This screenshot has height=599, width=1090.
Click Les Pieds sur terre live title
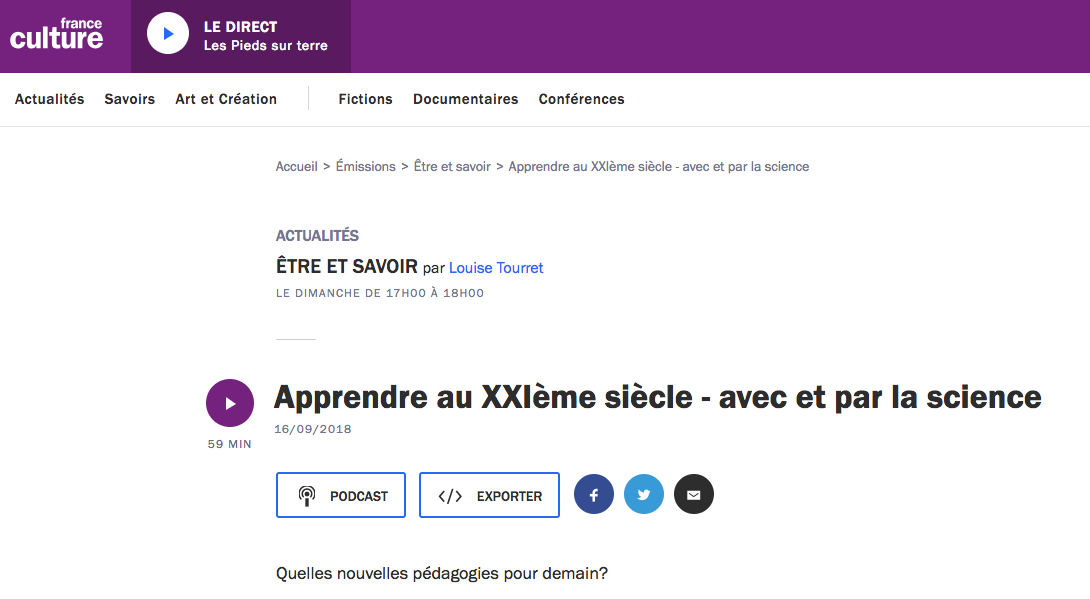[266, 46]
